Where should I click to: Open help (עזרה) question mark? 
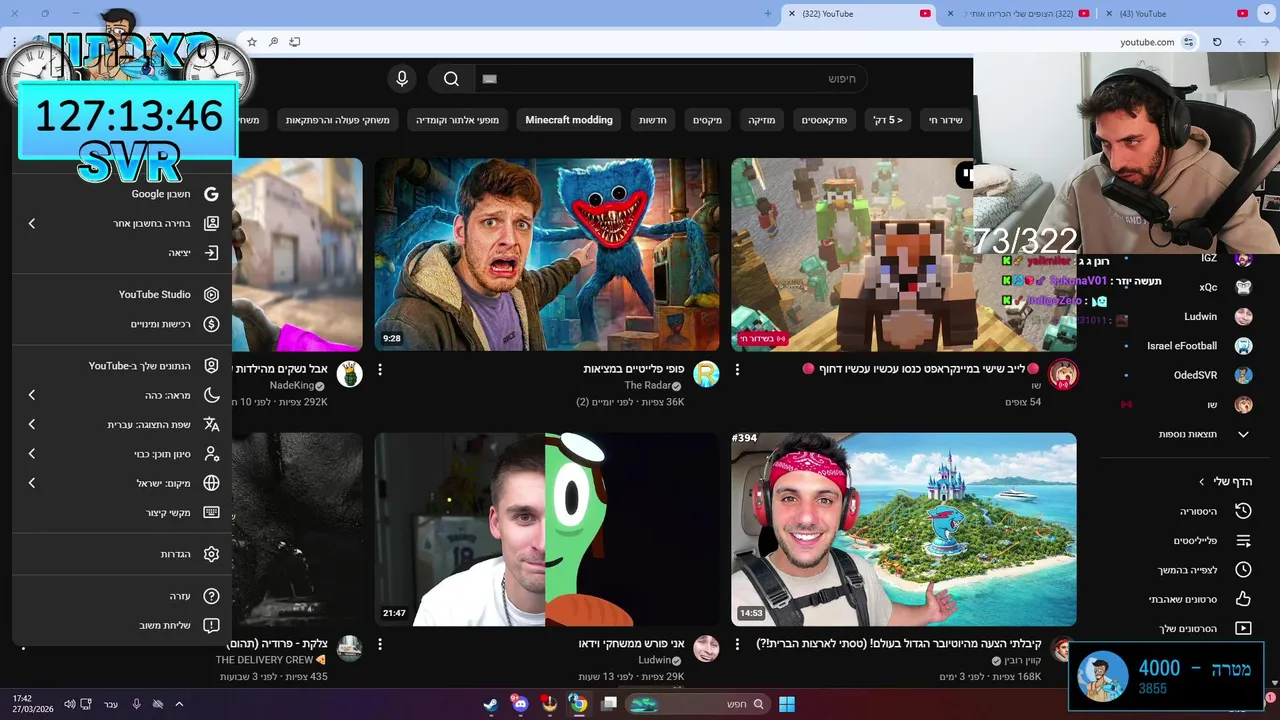click(211, 596)
